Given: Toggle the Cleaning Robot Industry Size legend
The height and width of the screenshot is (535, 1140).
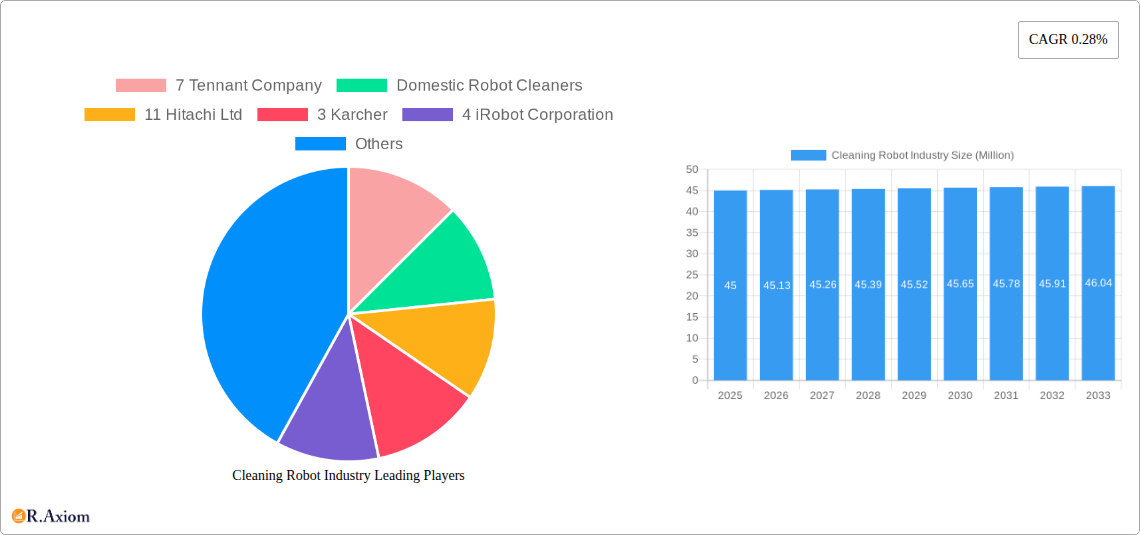Looking at the screenshot, I should 902,155.
